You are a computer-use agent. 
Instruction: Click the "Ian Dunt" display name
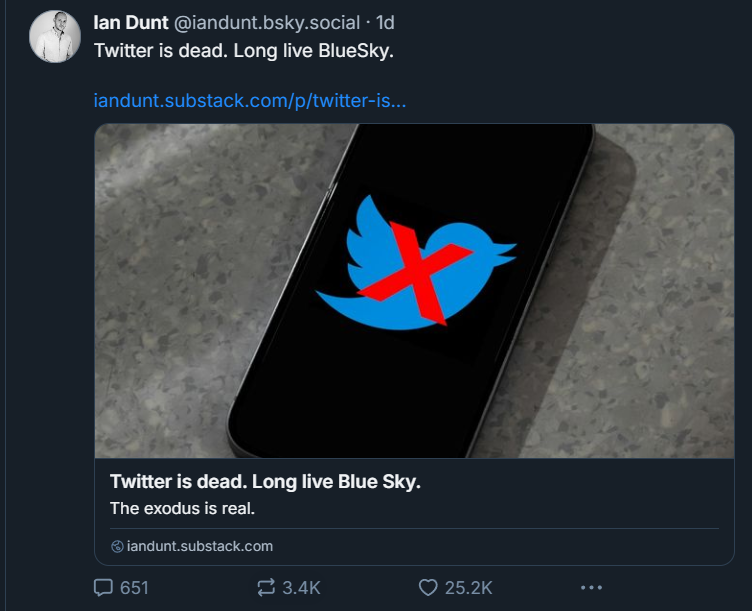[x=130, y=23]
